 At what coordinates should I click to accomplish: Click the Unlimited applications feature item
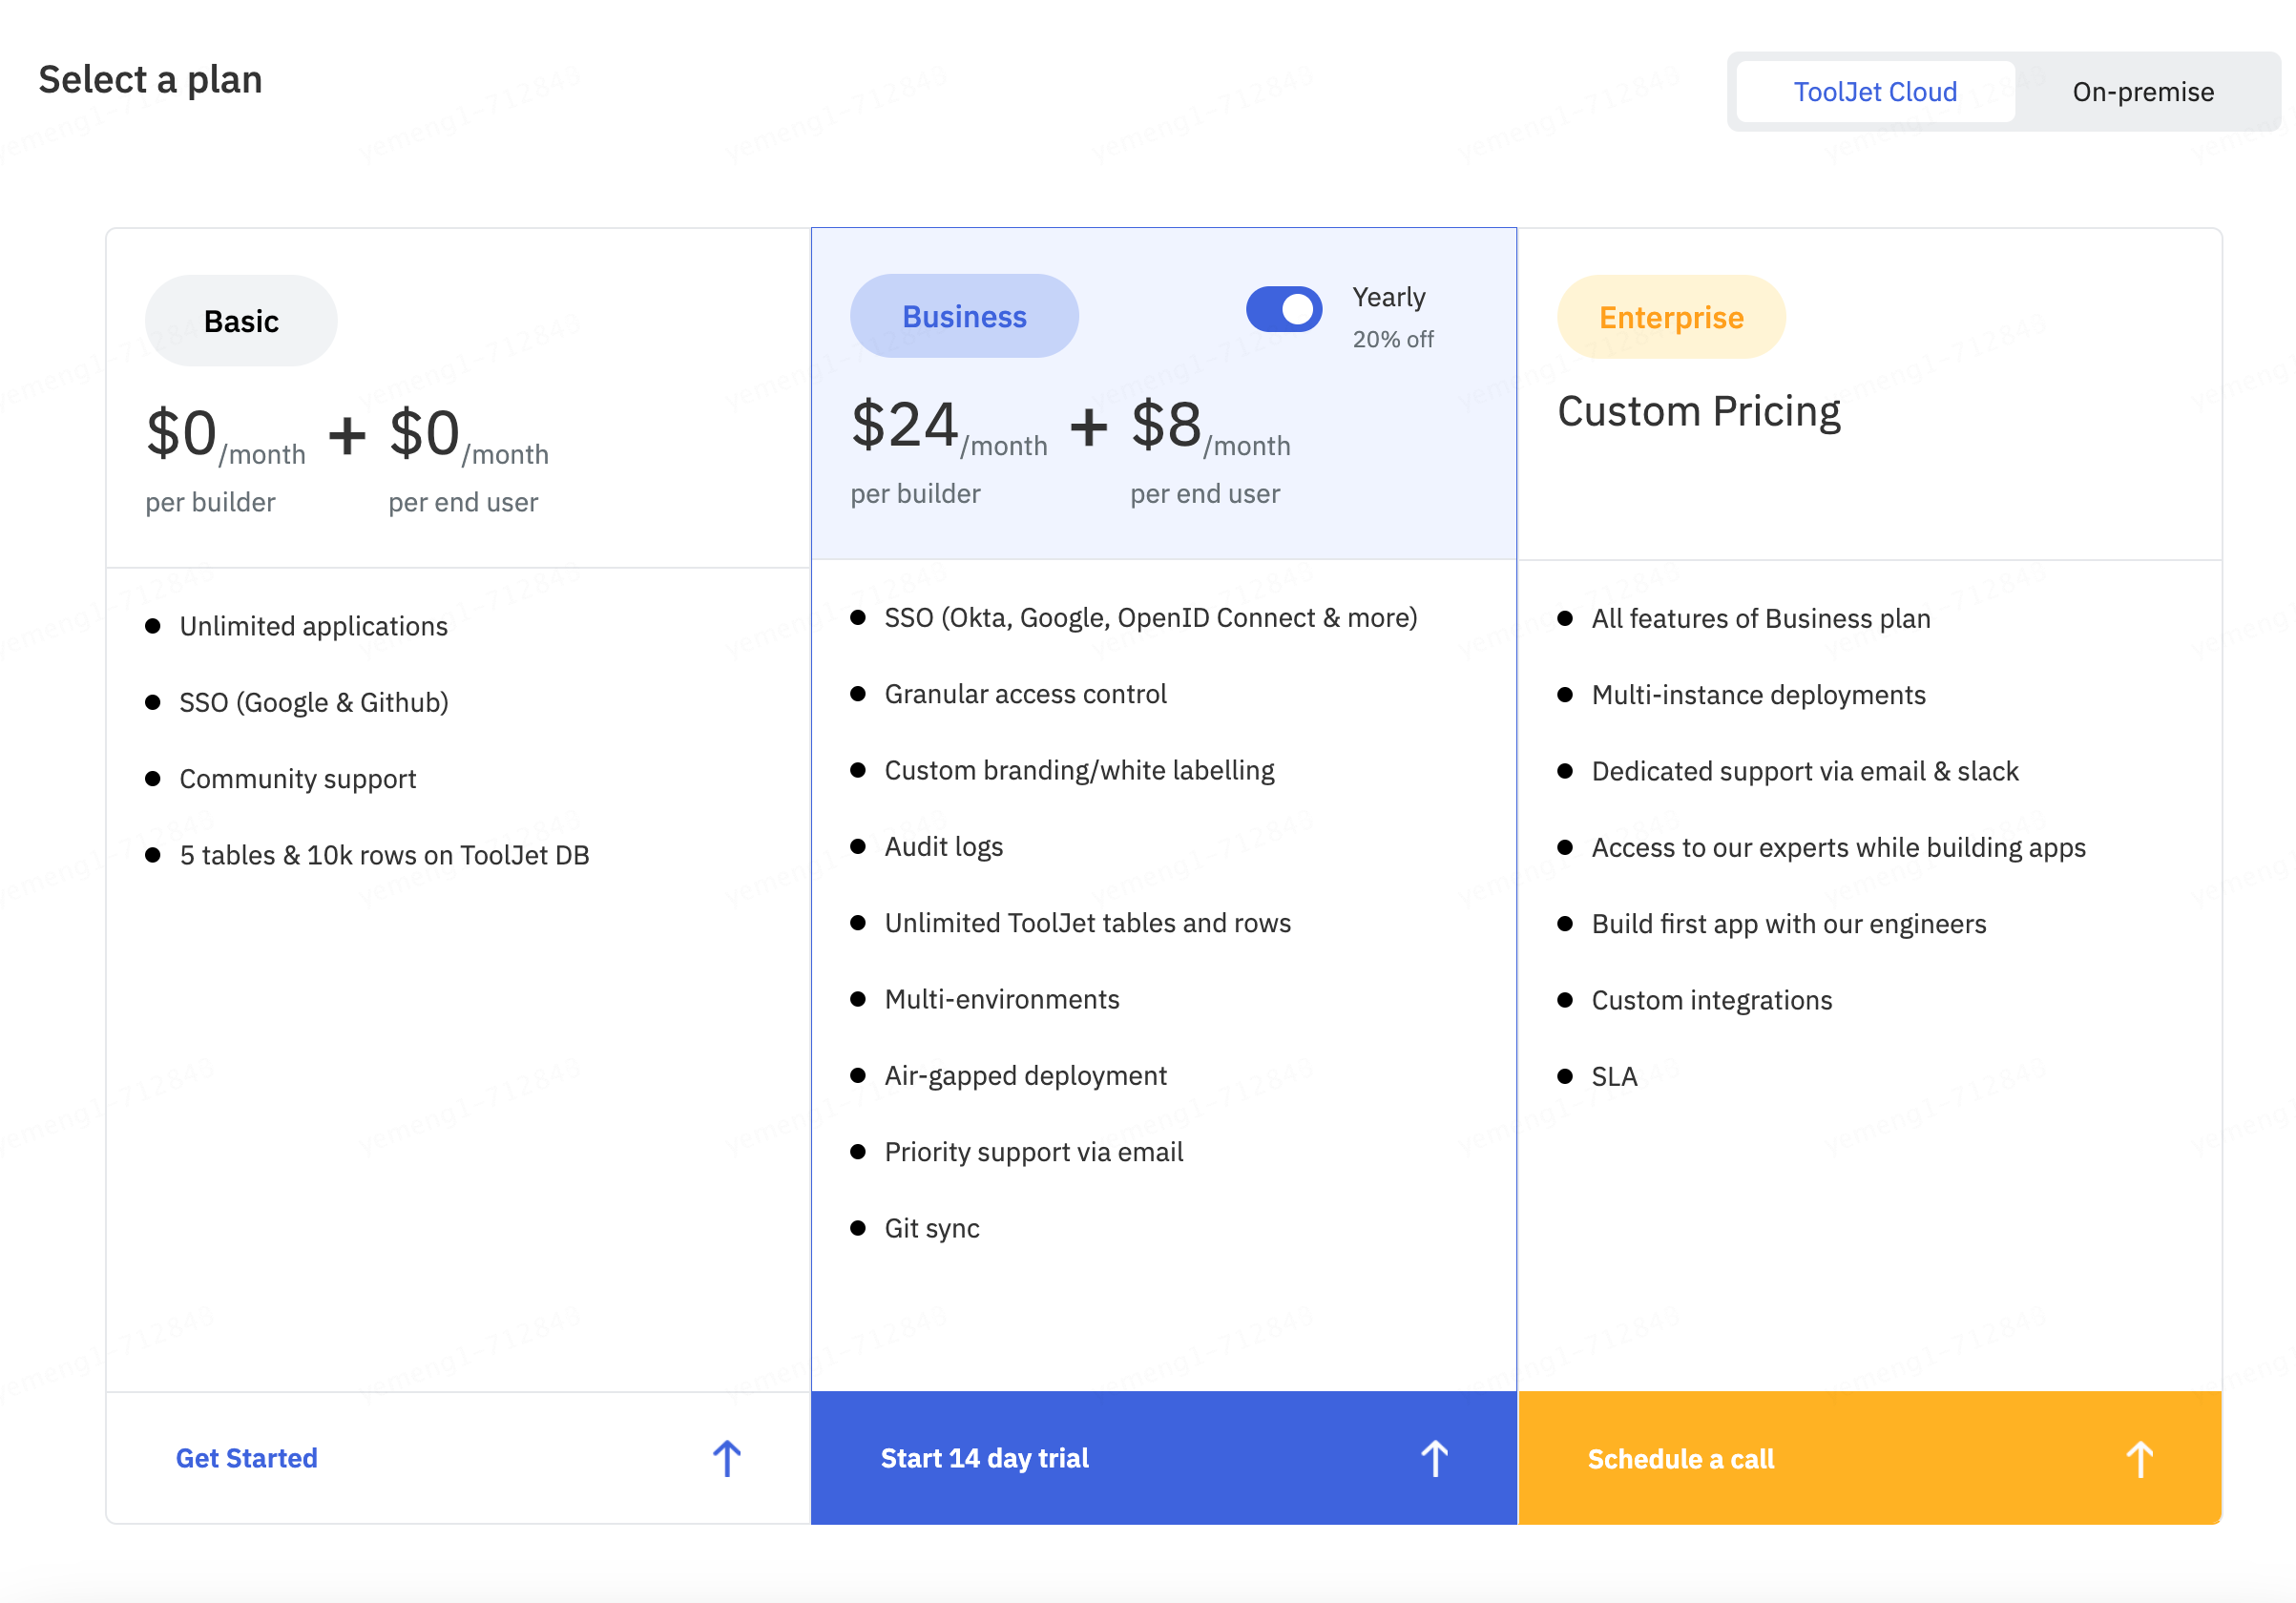click(x=313, y=626)
